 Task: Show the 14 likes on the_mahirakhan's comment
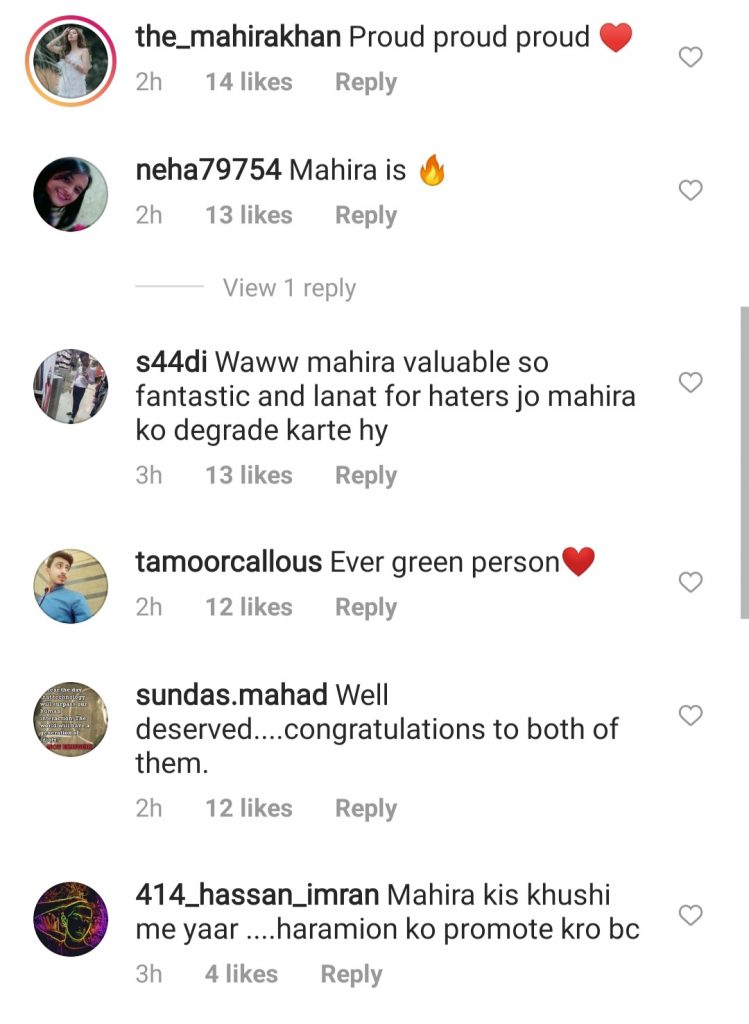point(249,82)
